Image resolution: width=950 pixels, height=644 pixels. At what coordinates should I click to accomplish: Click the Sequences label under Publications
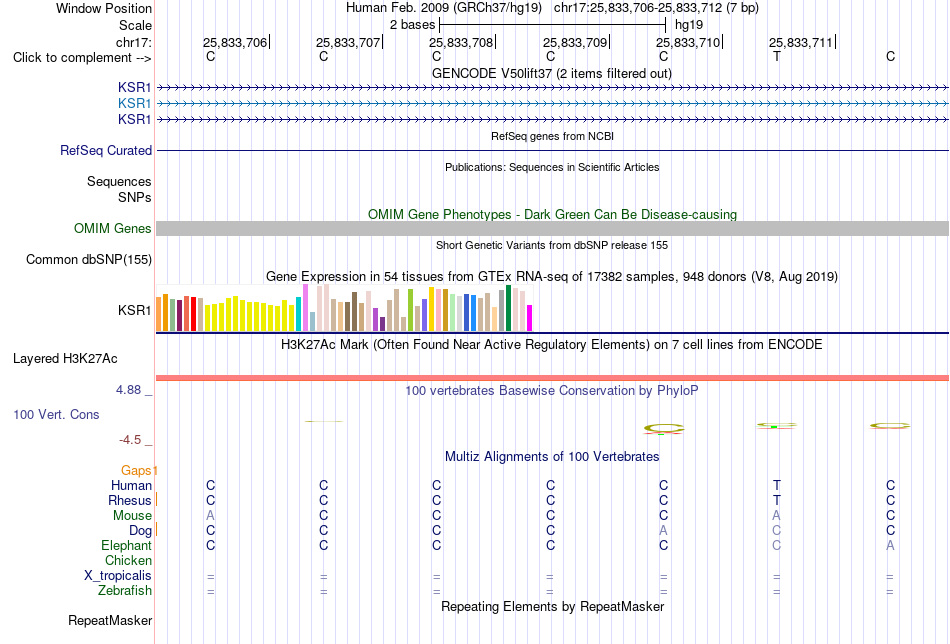pos(119,182)
